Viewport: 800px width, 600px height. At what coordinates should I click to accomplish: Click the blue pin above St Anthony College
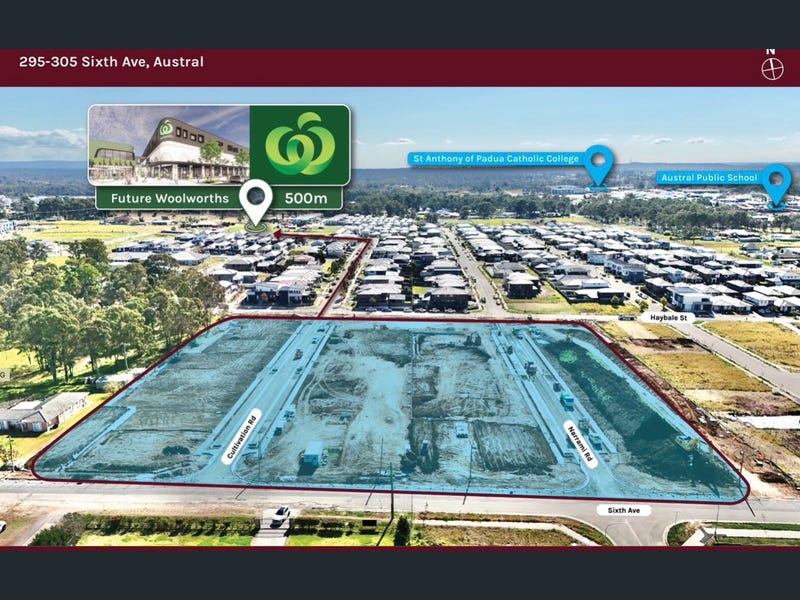tap(598, 163)
